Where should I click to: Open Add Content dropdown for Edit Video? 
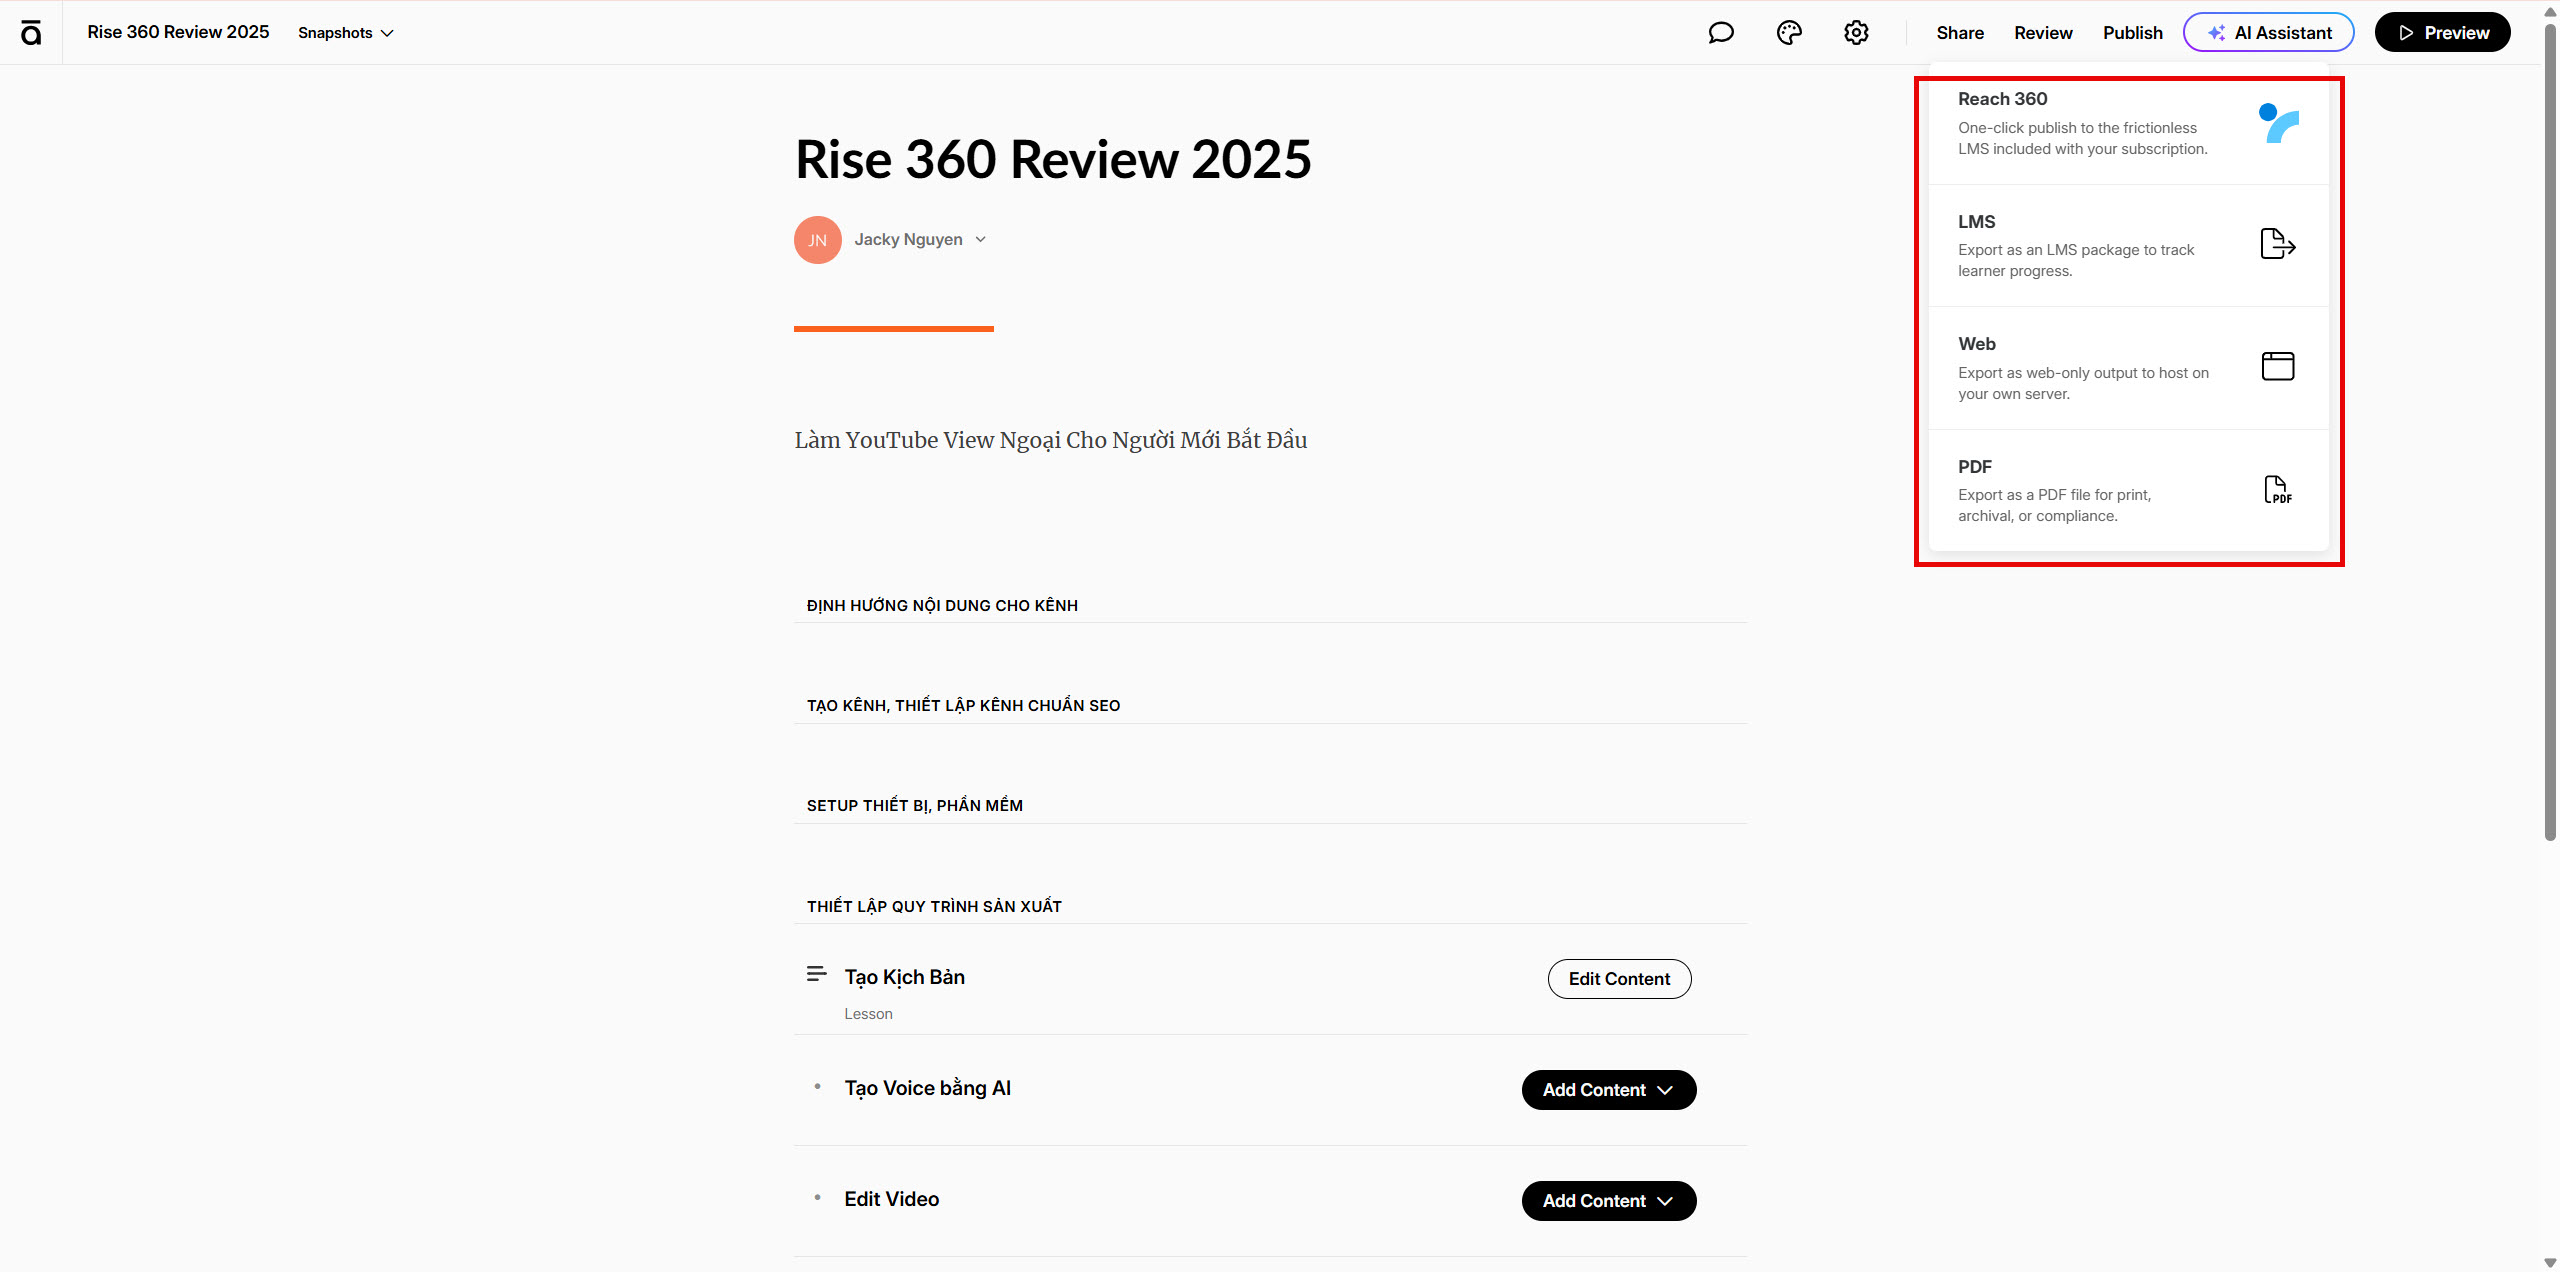tap(1608, 1201)
